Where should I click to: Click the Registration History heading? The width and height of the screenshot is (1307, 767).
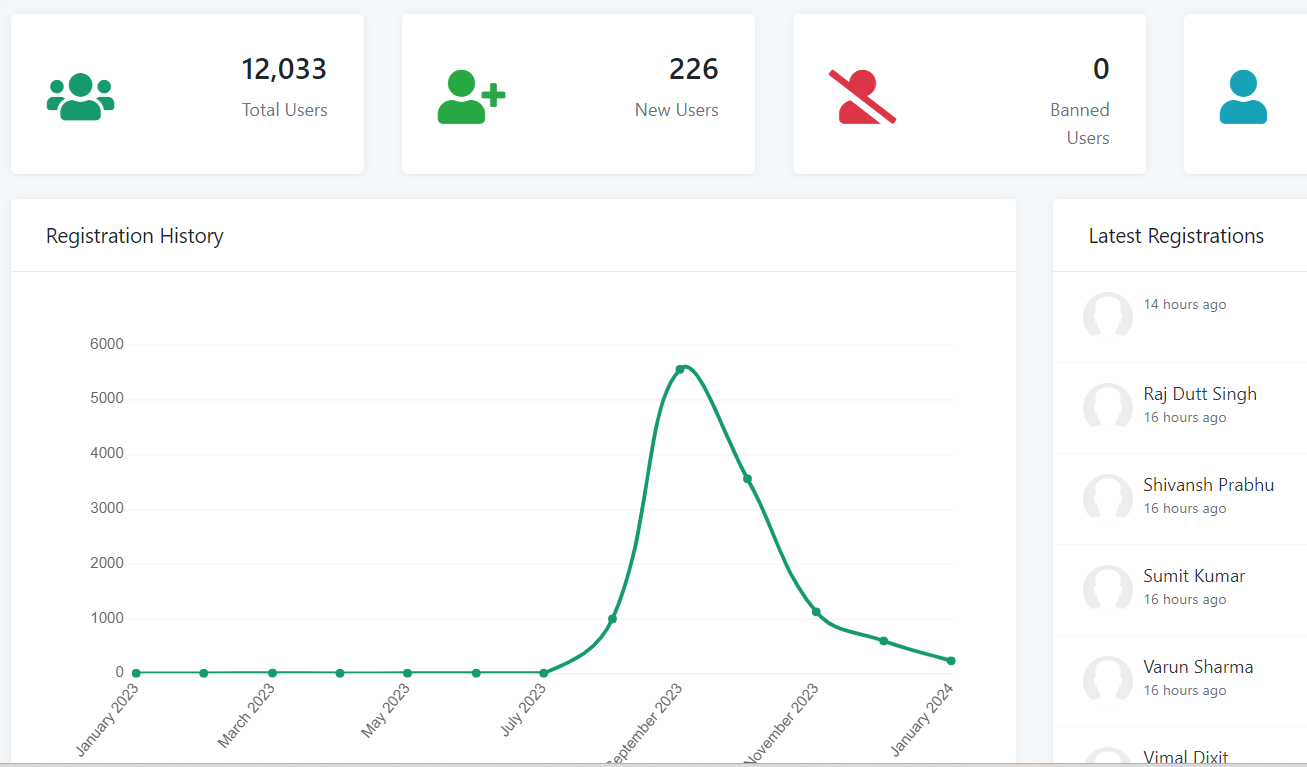[x=135, y=236]
